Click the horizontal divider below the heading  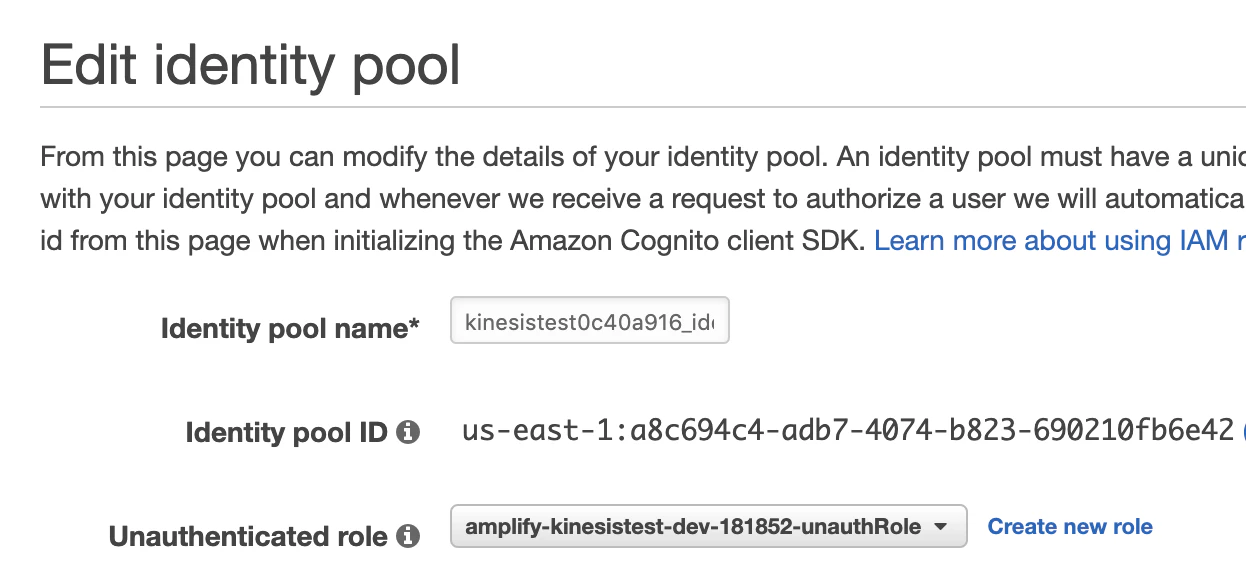[640, 107]
